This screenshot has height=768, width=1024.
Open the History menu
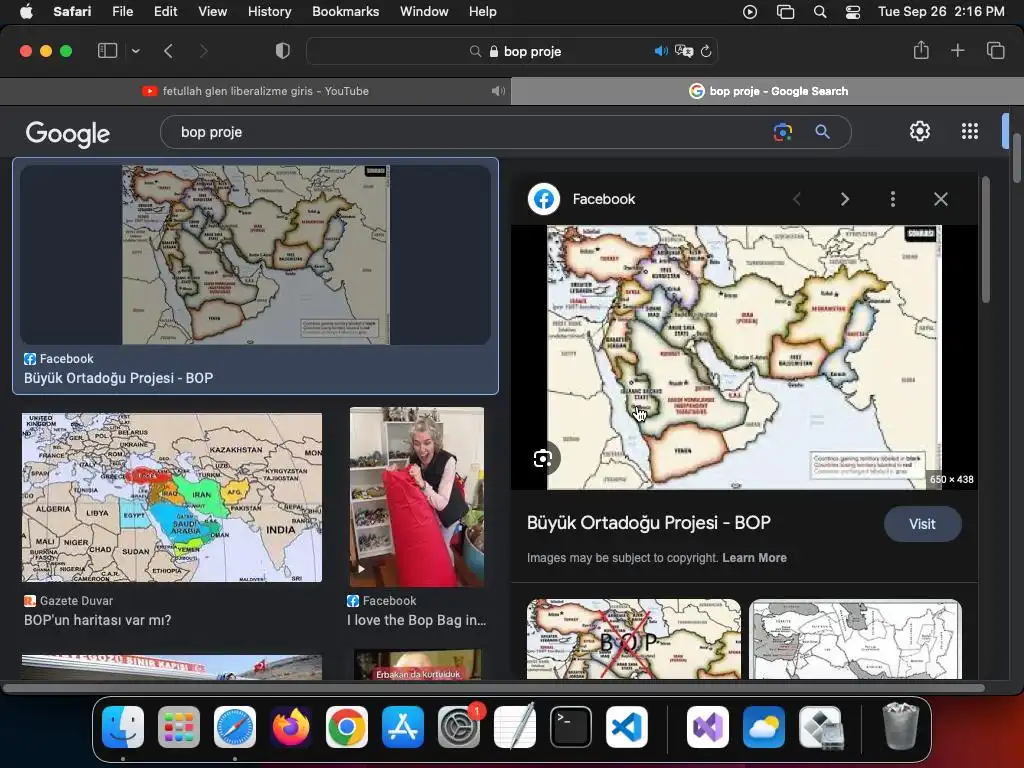[x=269, y=12]
